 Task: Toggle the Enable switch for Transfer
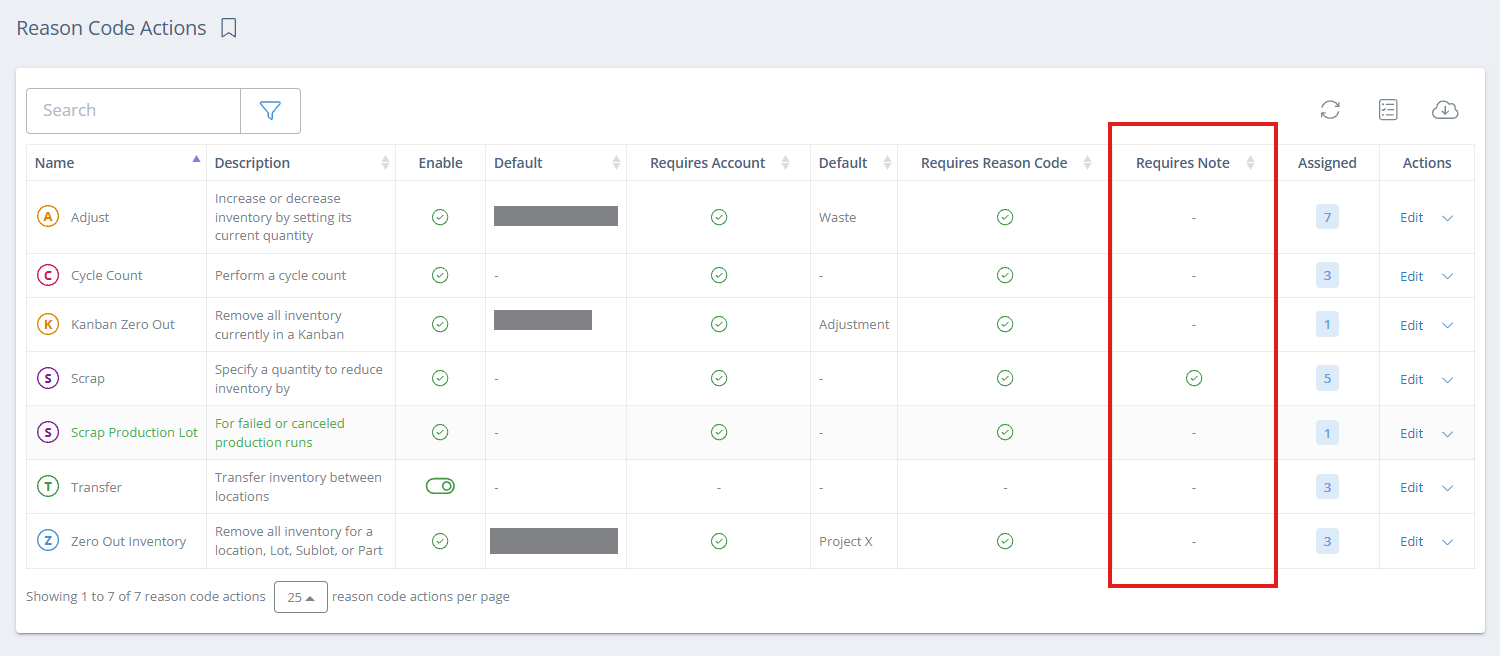(x=440, y=486)
